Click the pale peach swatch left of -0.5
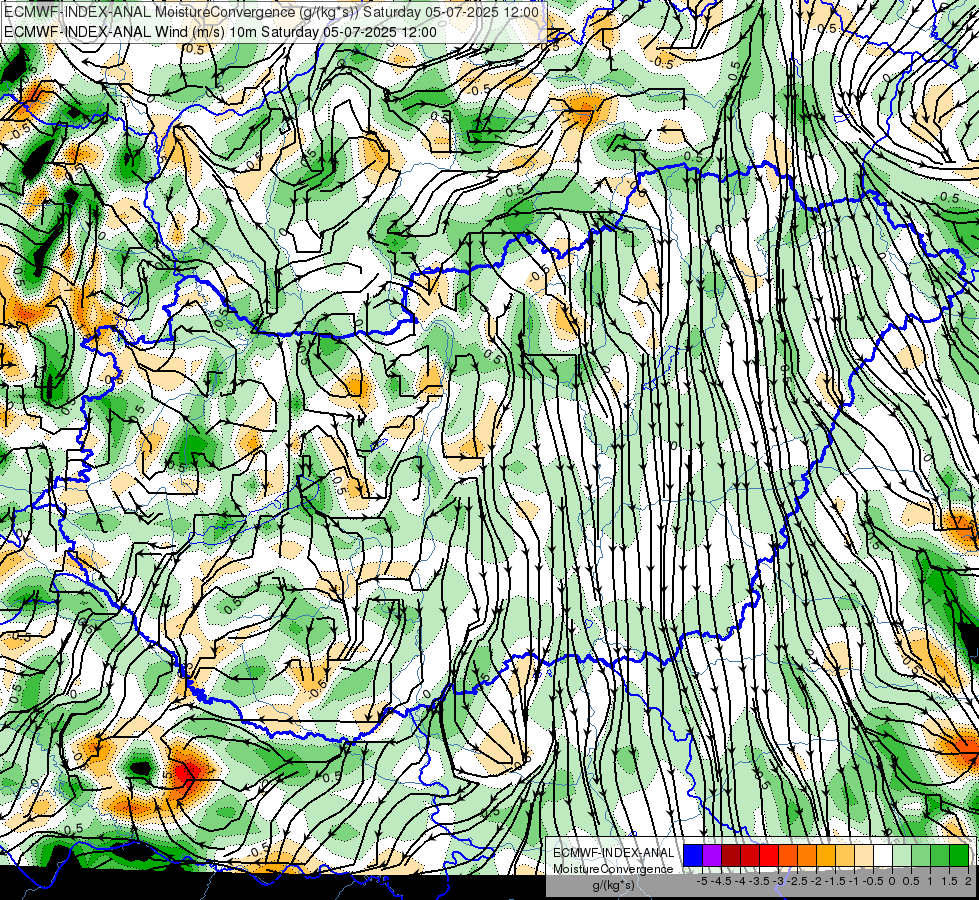The width and height of the screenshot is (979, 900). [x=864, y=855]
